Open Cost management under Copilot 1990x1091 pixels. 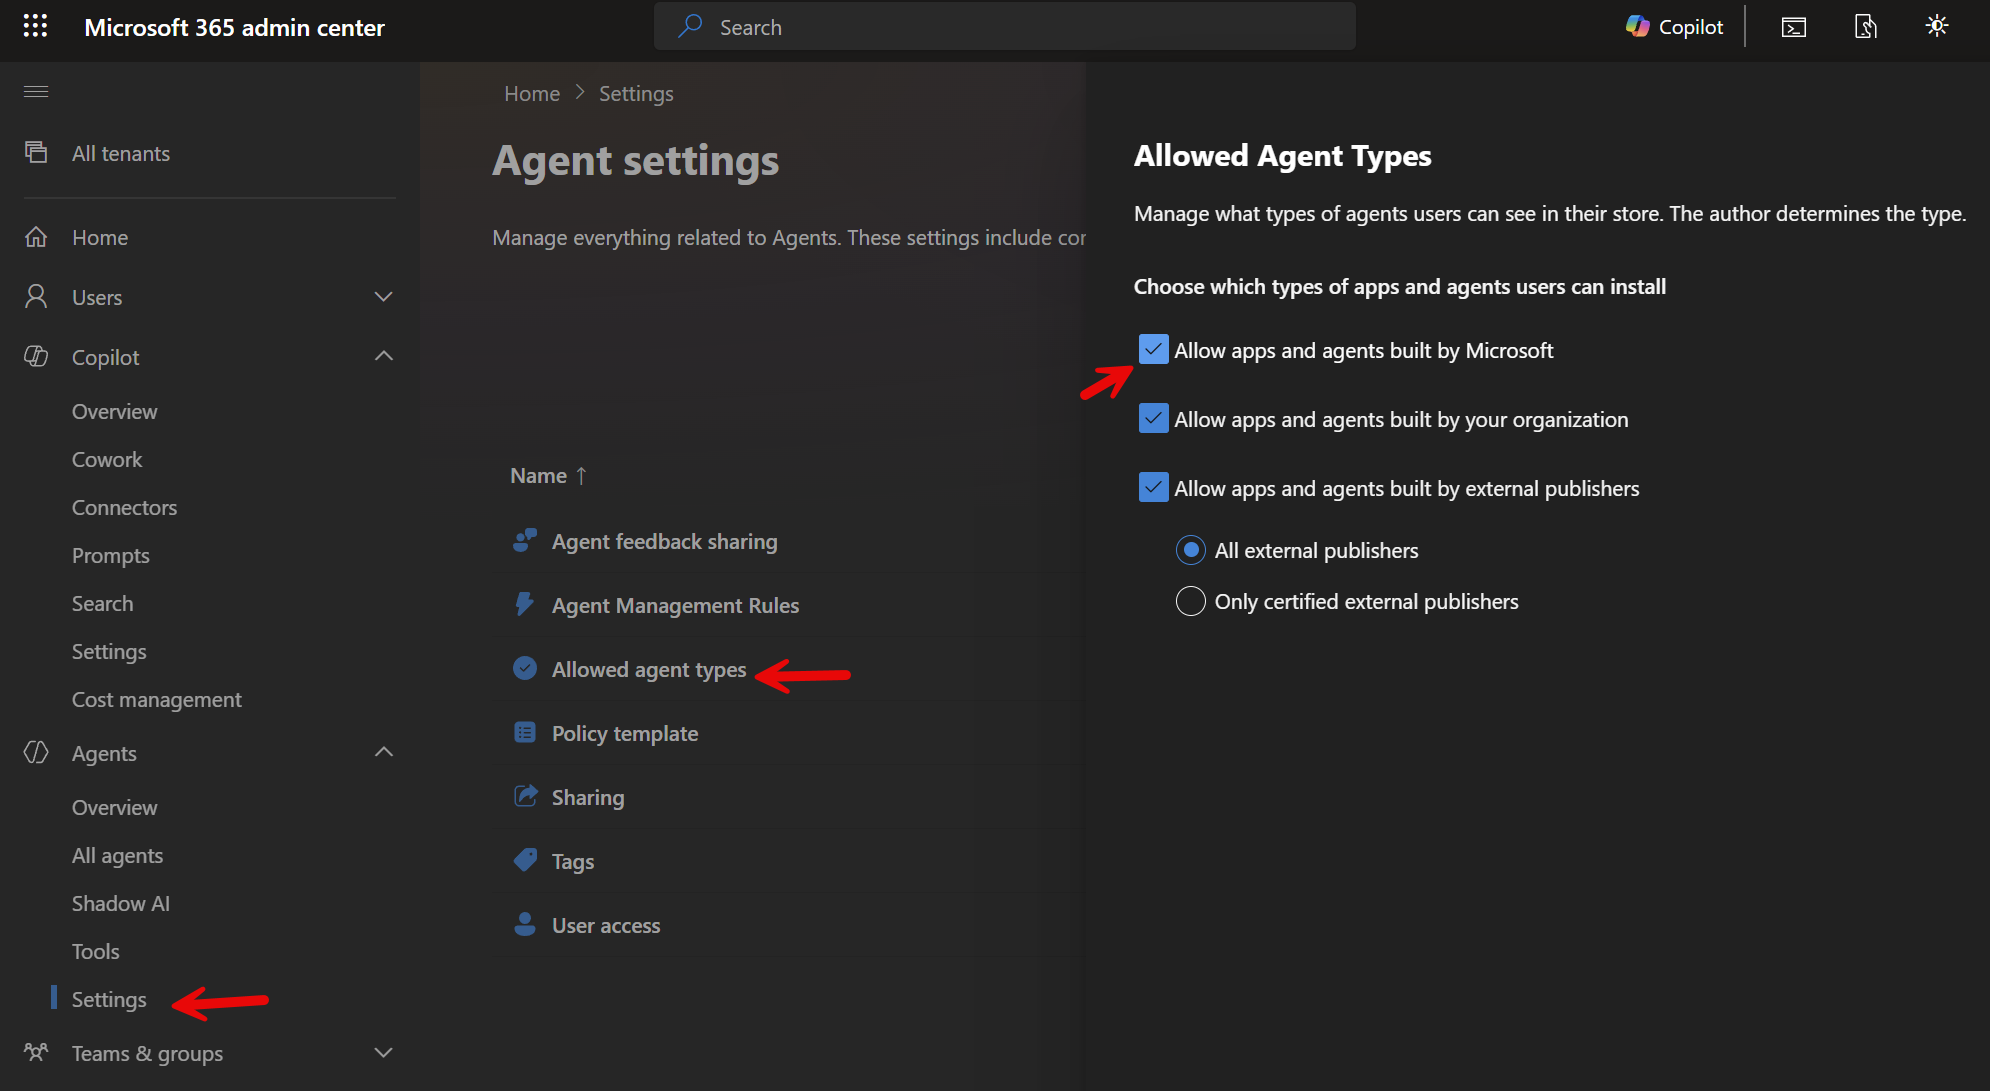click(x=157, y=699)
